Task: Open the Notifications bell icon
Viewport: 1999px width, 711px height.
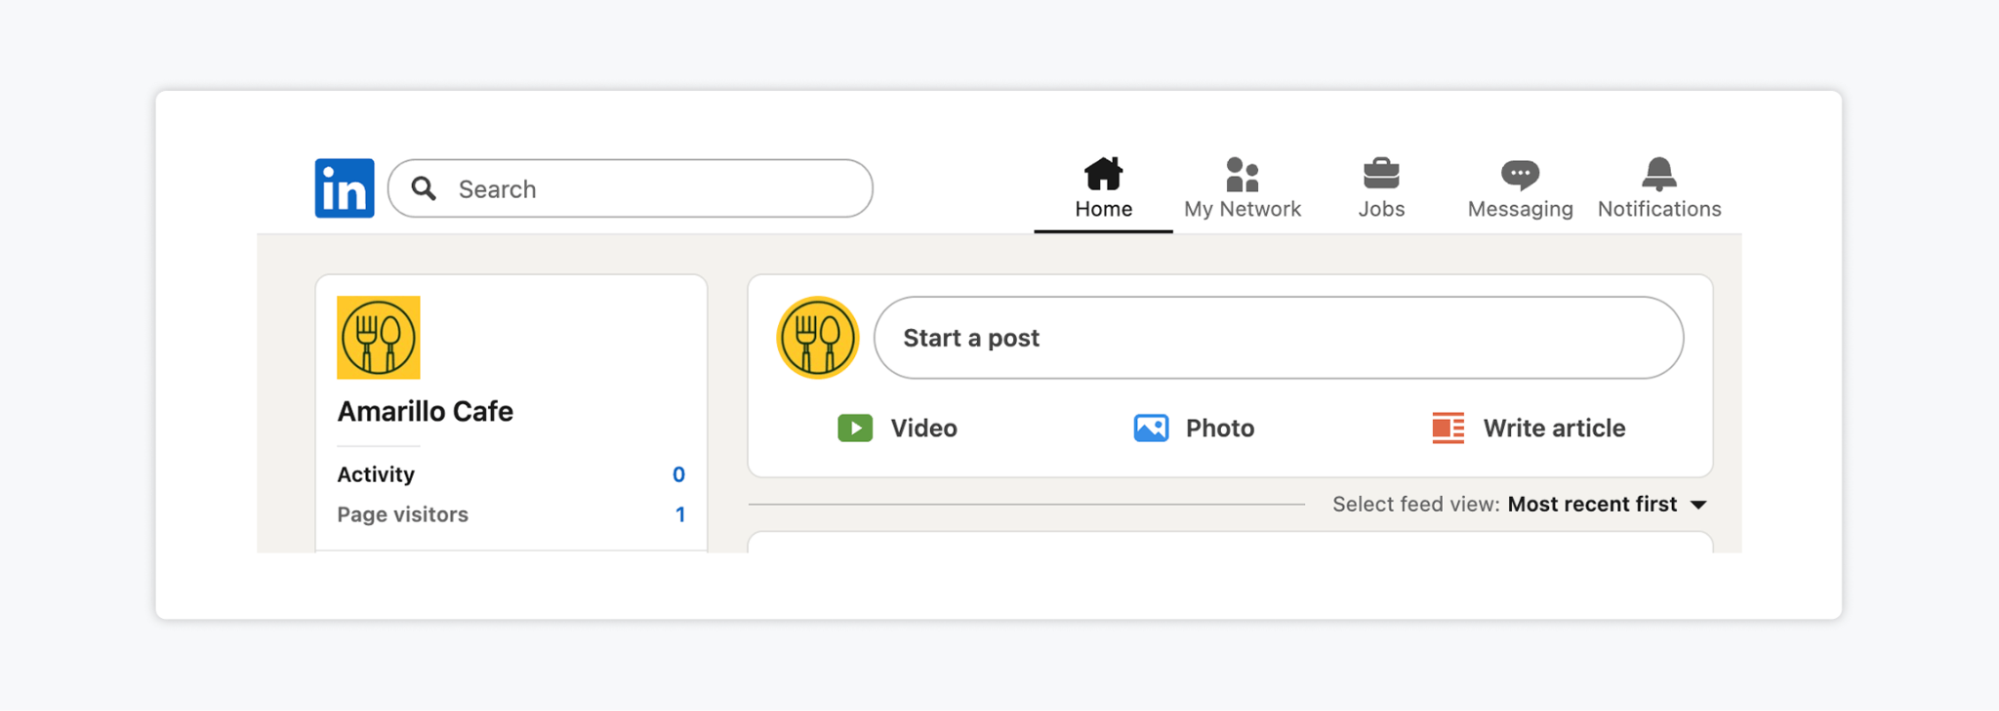Action: point(1659,174)
